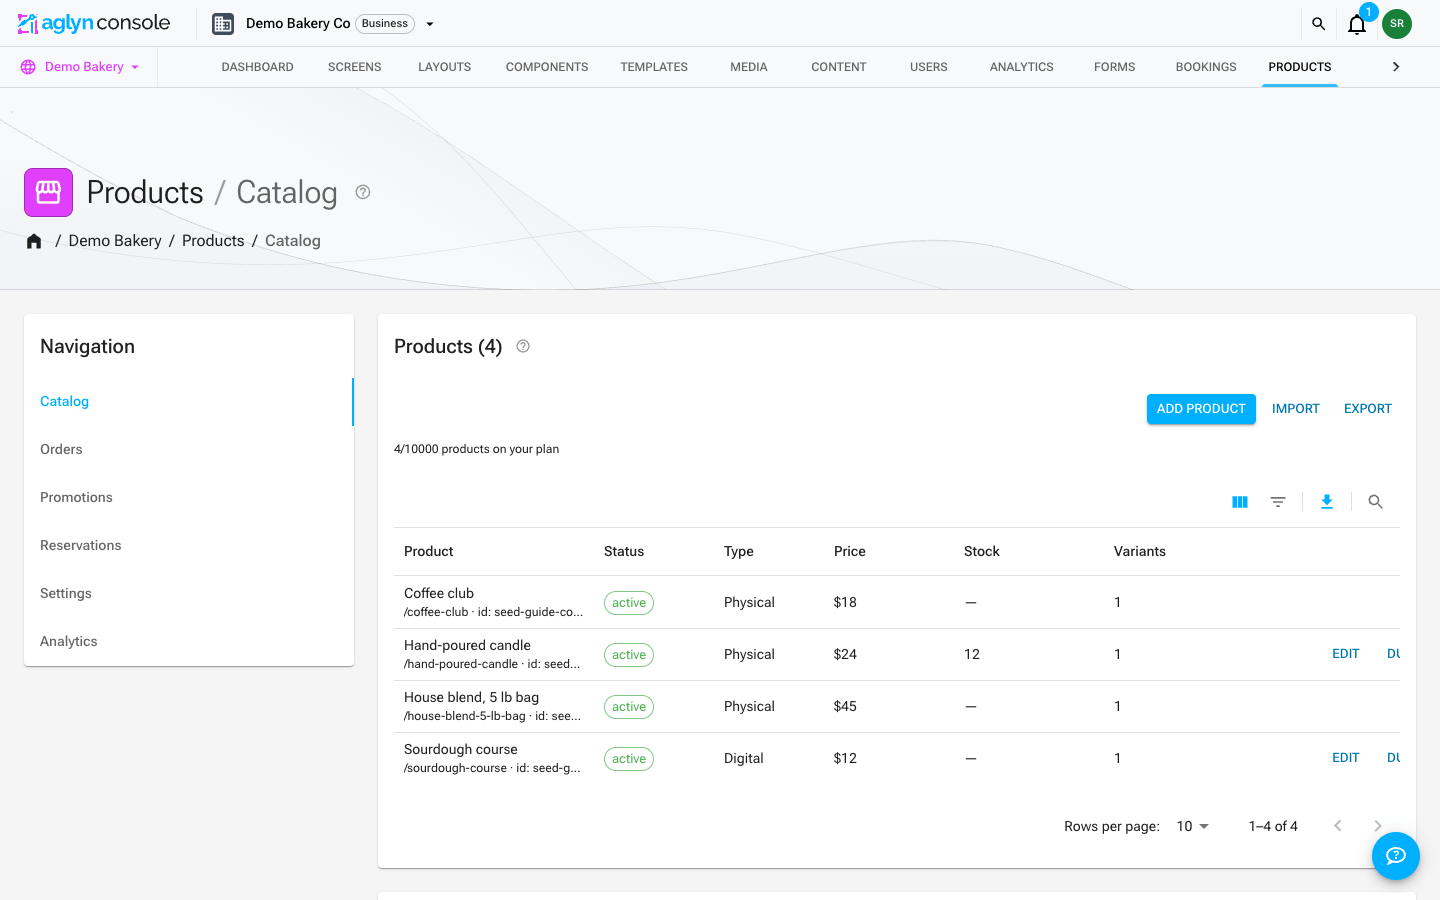Open Promotions in side navigation
Viewport: 1440px width, 900px height.
click(189, 498)
